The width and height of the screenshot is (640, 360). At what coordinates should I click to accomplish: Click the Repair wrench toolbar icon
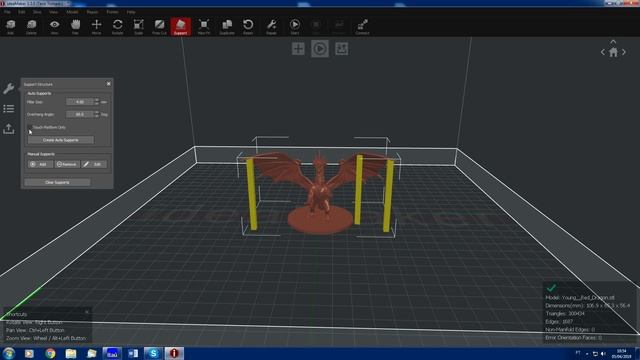point(271,27)
